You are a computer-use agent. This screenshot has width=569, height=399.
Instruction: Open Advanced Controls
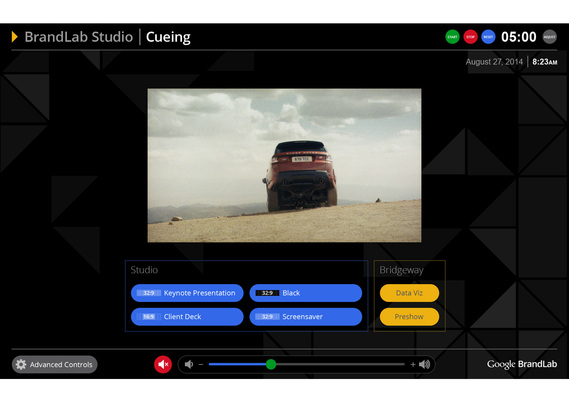pyautogui.click(x=54, y=364)
